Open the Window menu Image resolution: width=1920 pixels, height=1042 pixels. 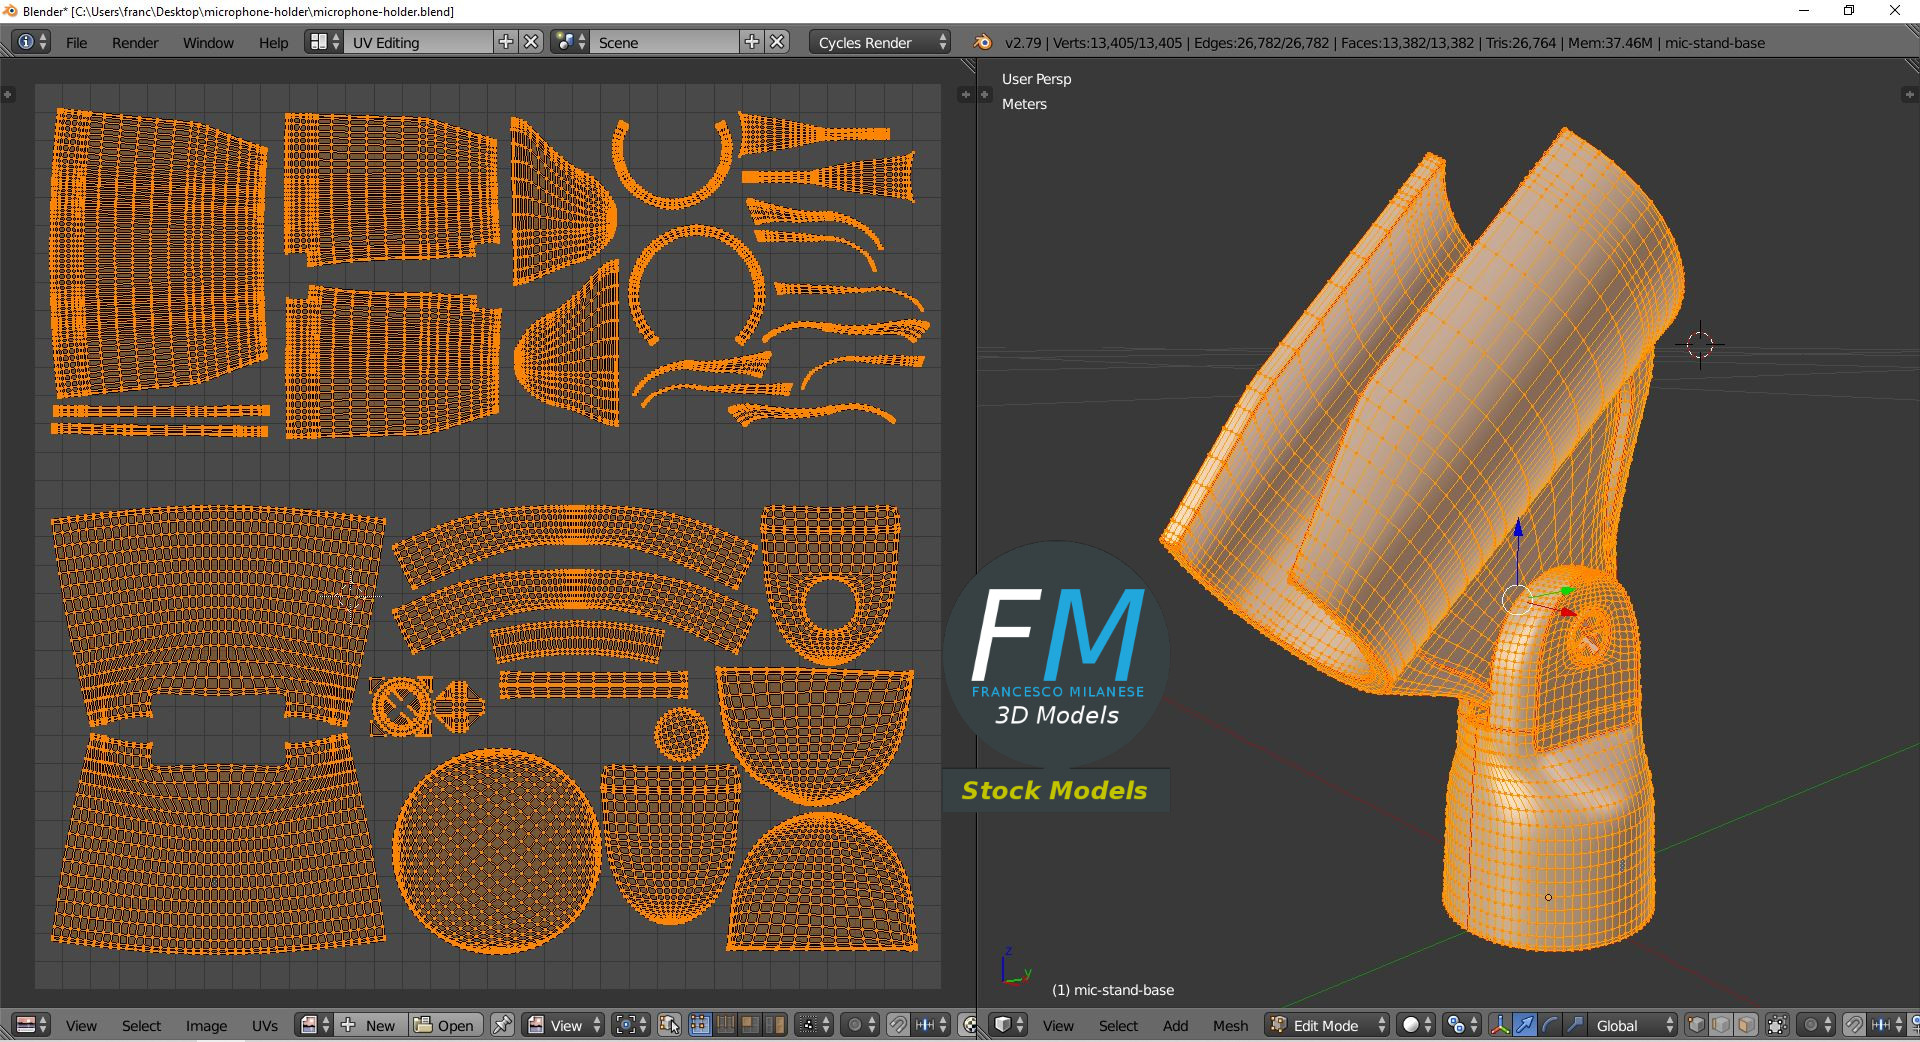[208, 43]
